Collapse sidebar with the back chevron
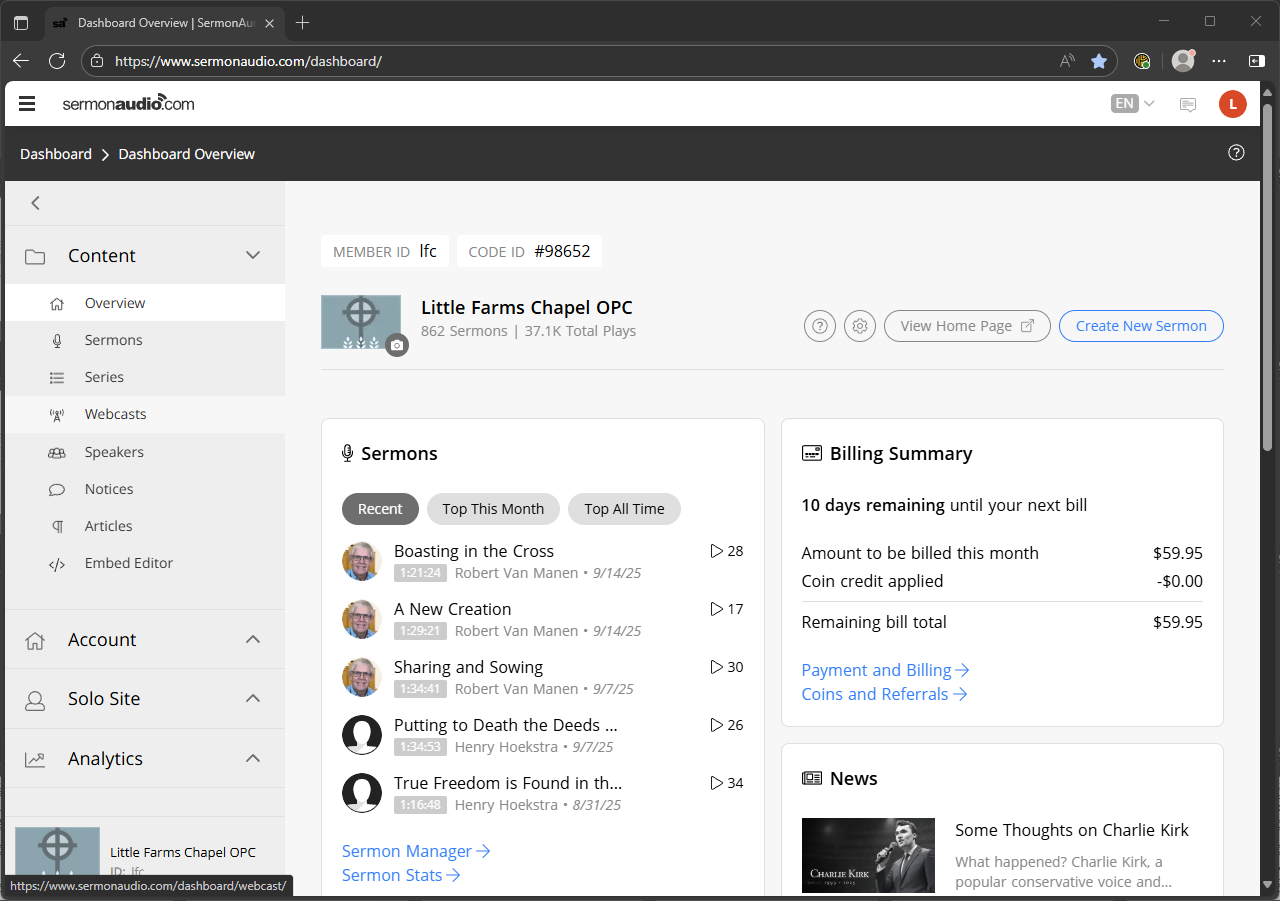This screenshot has height=901, width=1280. (36, 203)
